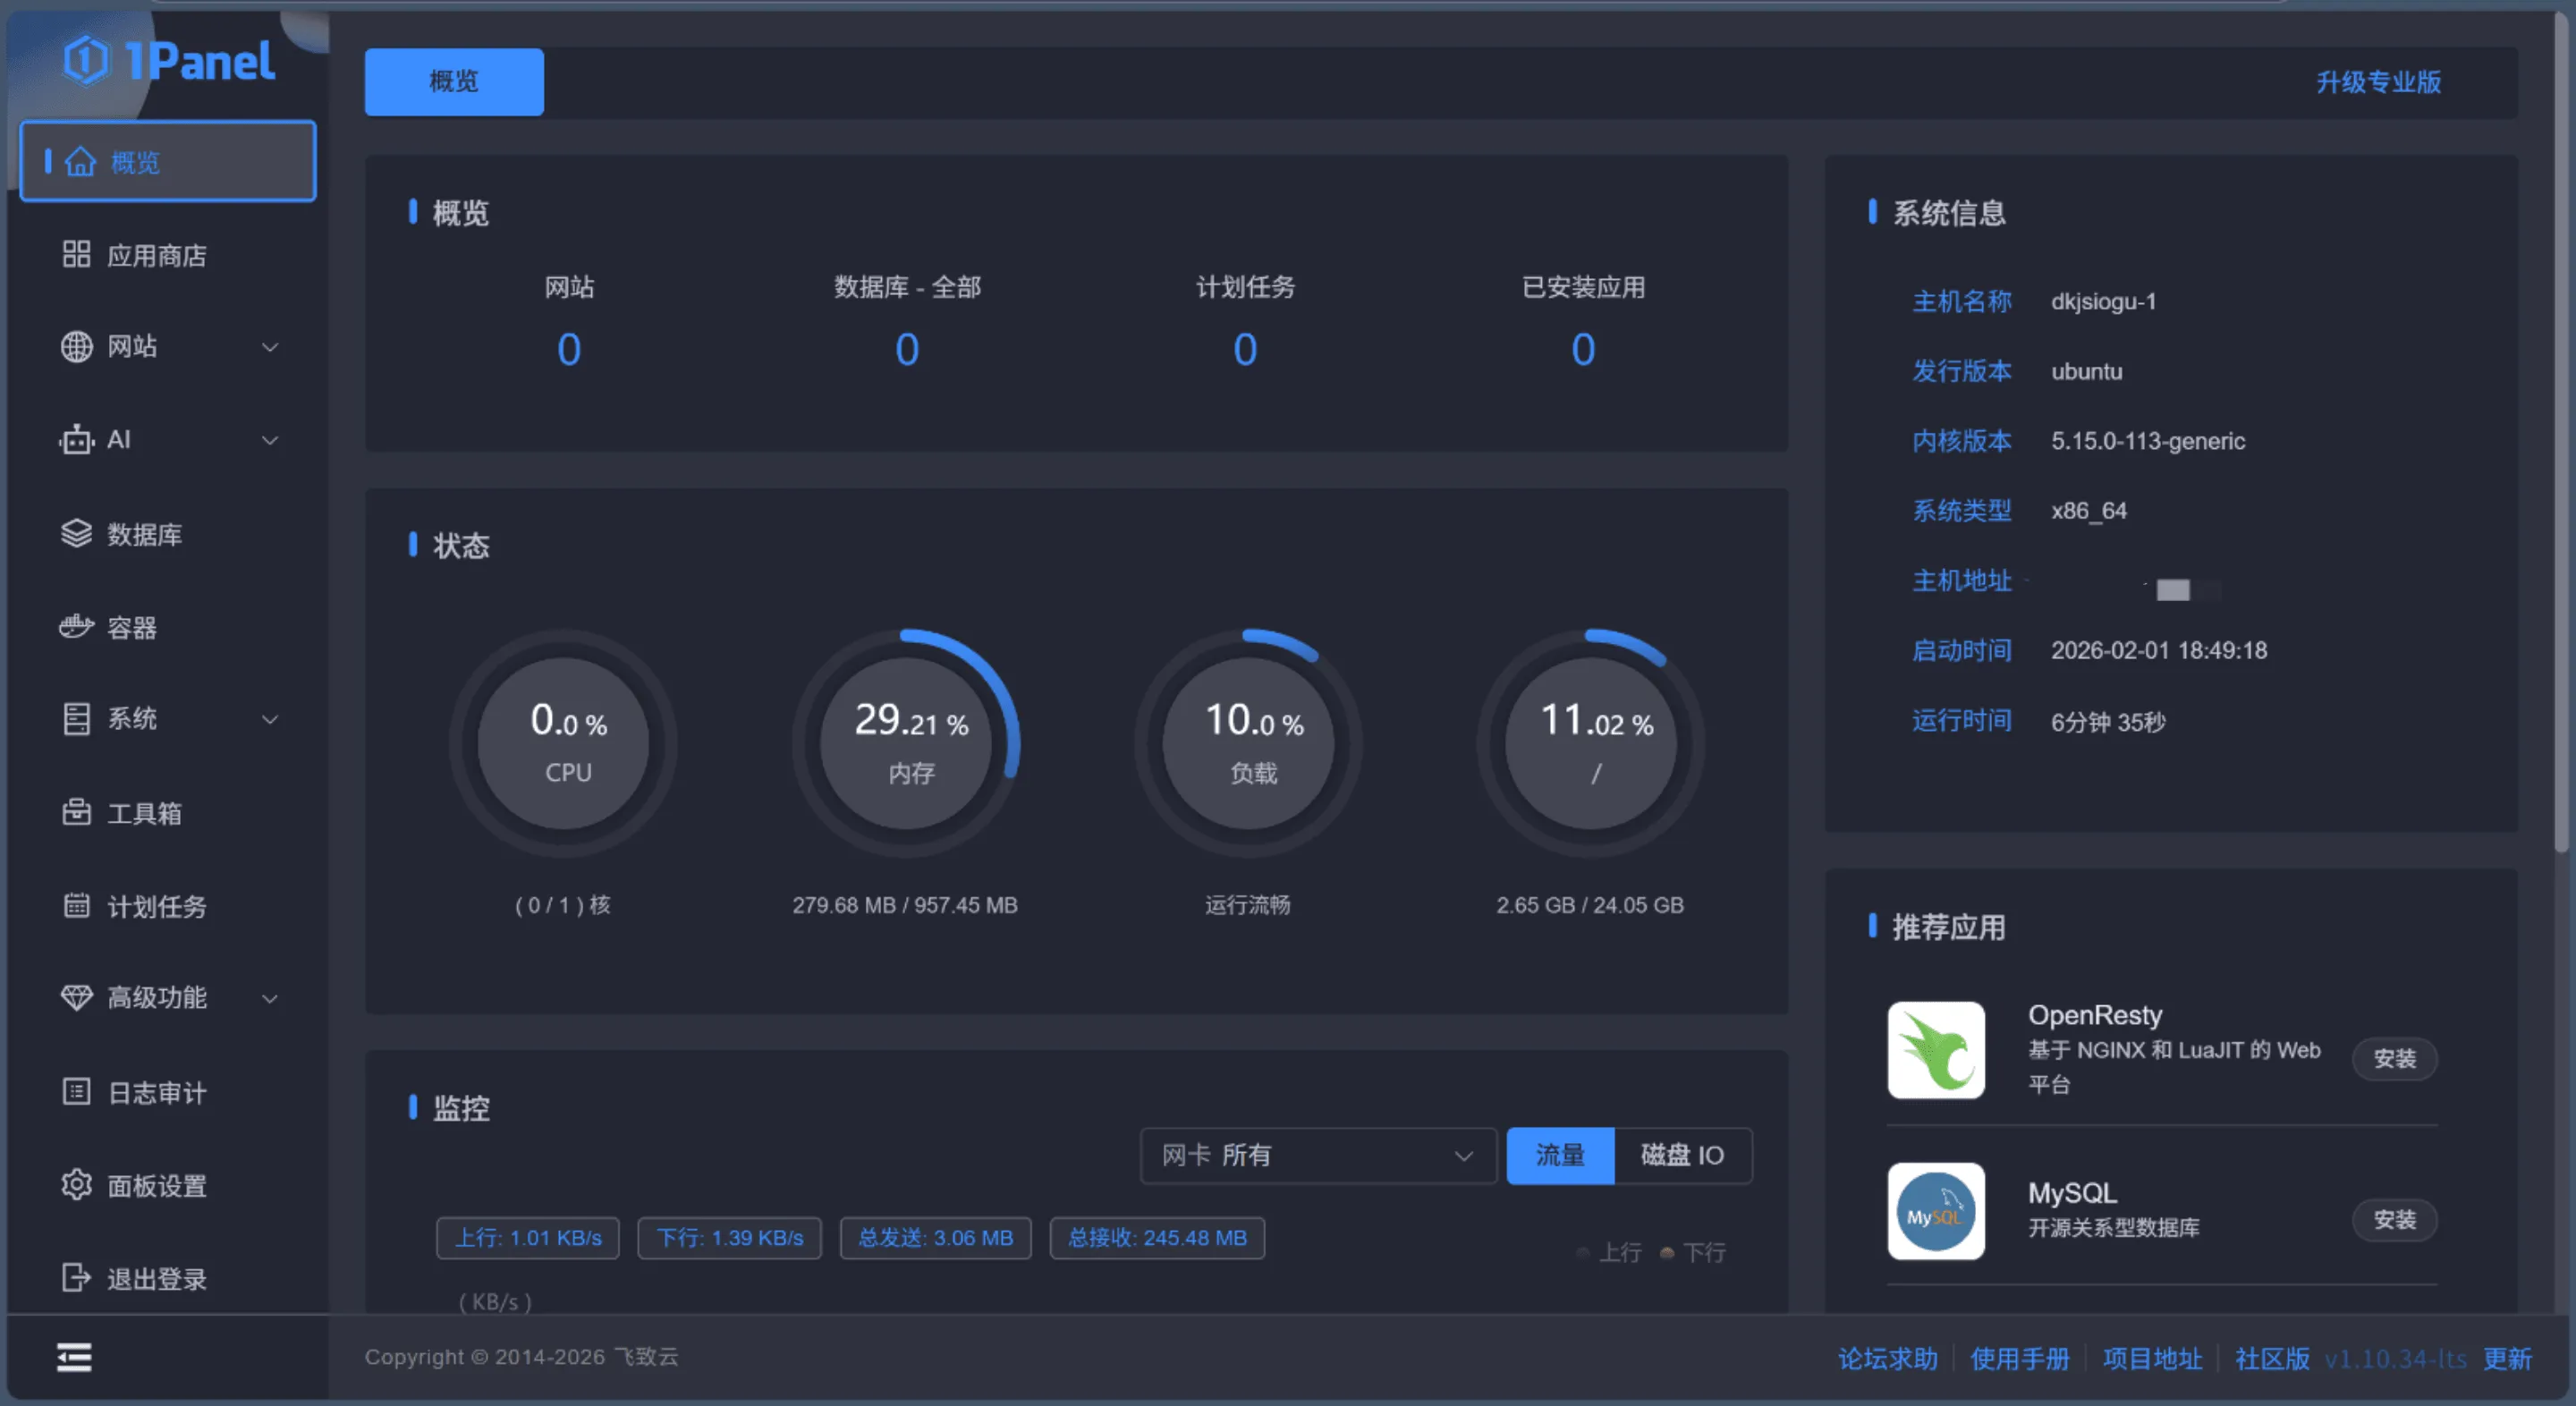Image resolution: width=2576 pixels, height=1406 pixels.
Task: Open 论坛求助 footer link
Action: pyautogui.click(x=1888, y=1359)
